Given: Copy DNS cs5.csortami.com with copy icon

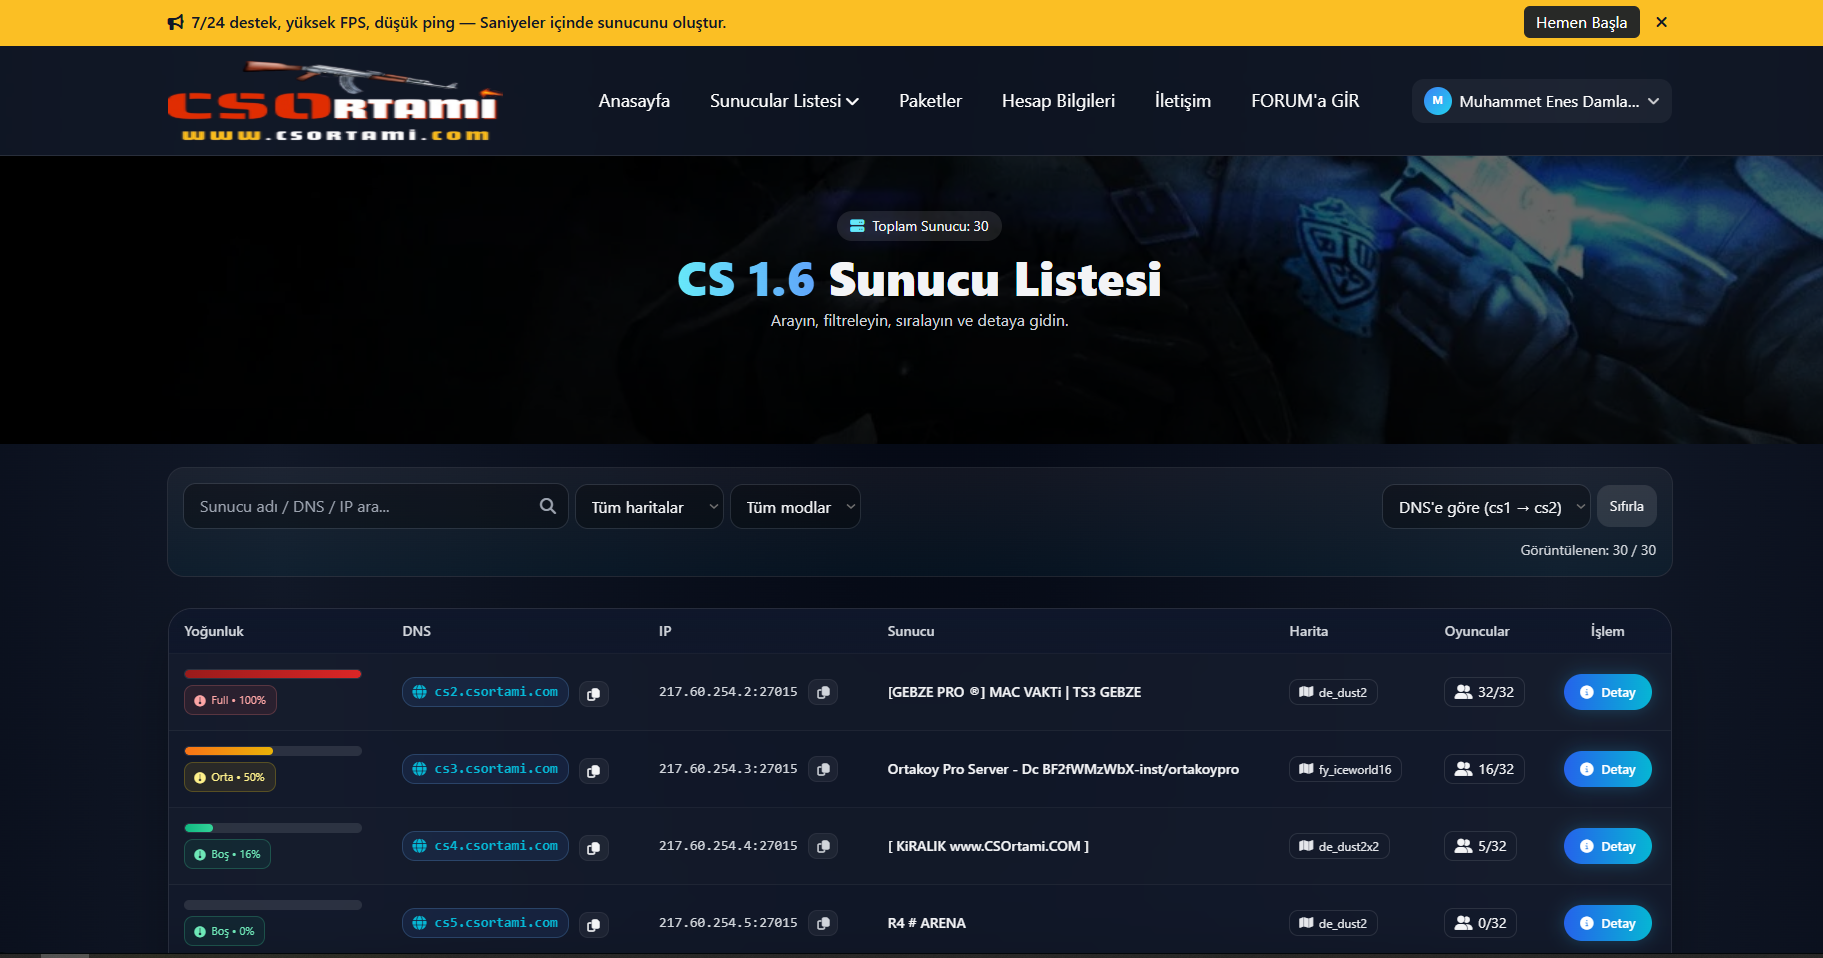Looking at the screenshot, I should point(593,924).
